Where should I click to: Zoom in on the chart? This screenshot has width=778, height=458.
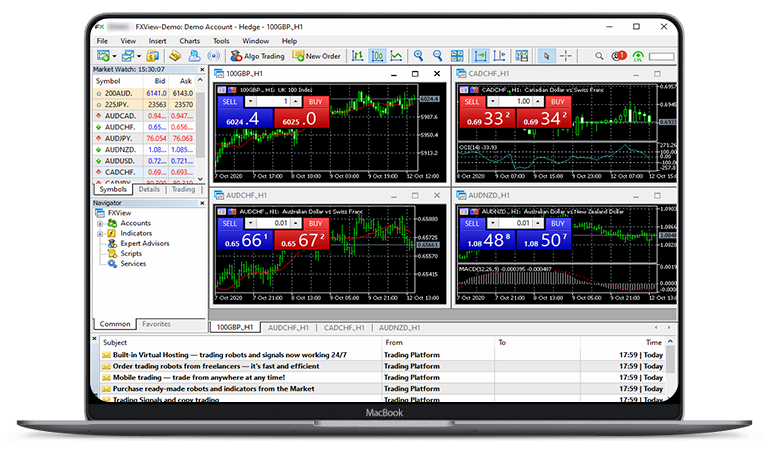[418, 56]
